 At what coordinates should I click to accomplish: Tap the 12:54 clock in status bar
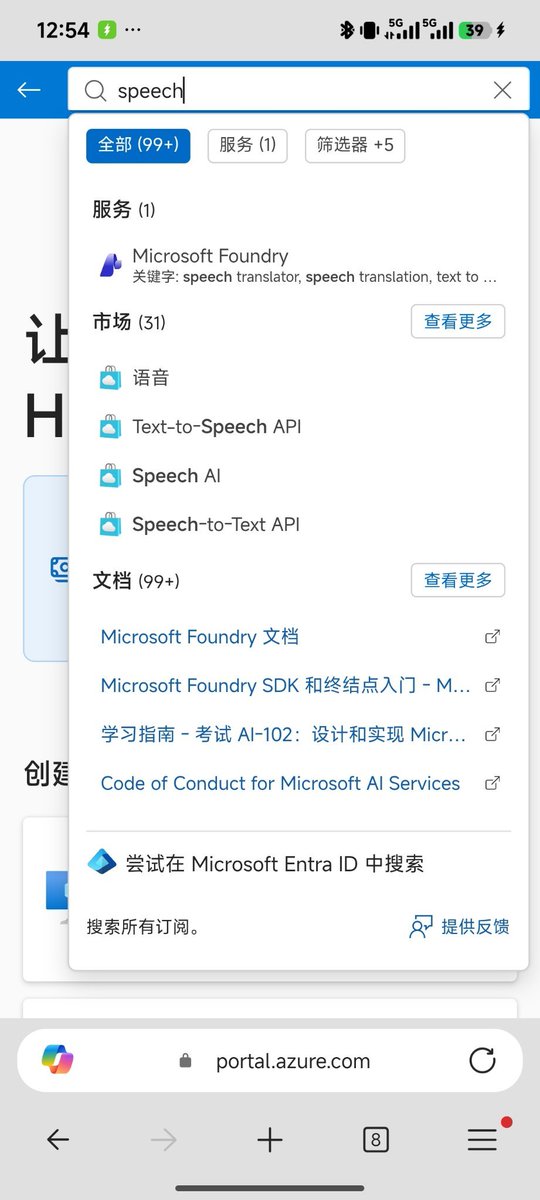pos(63,30)
